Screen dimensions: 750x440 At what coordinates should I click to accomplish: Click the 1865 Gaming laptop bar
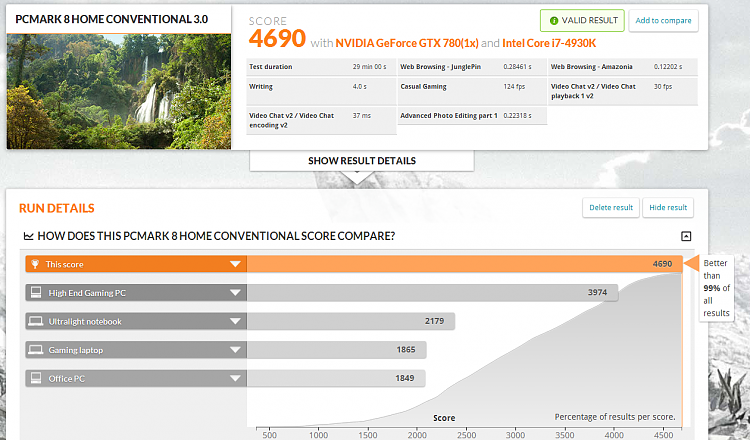(336, 350)
